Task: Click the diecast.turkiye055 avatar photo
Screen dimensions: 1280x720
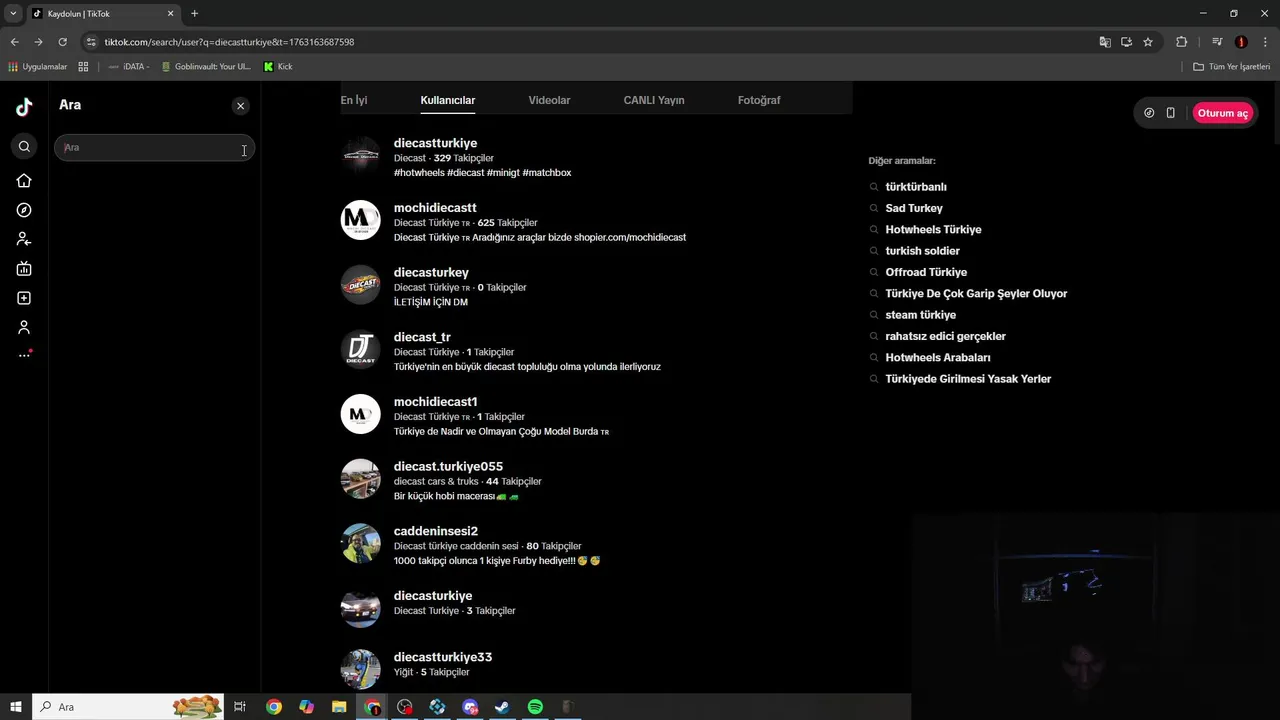Action: [360, 479]
